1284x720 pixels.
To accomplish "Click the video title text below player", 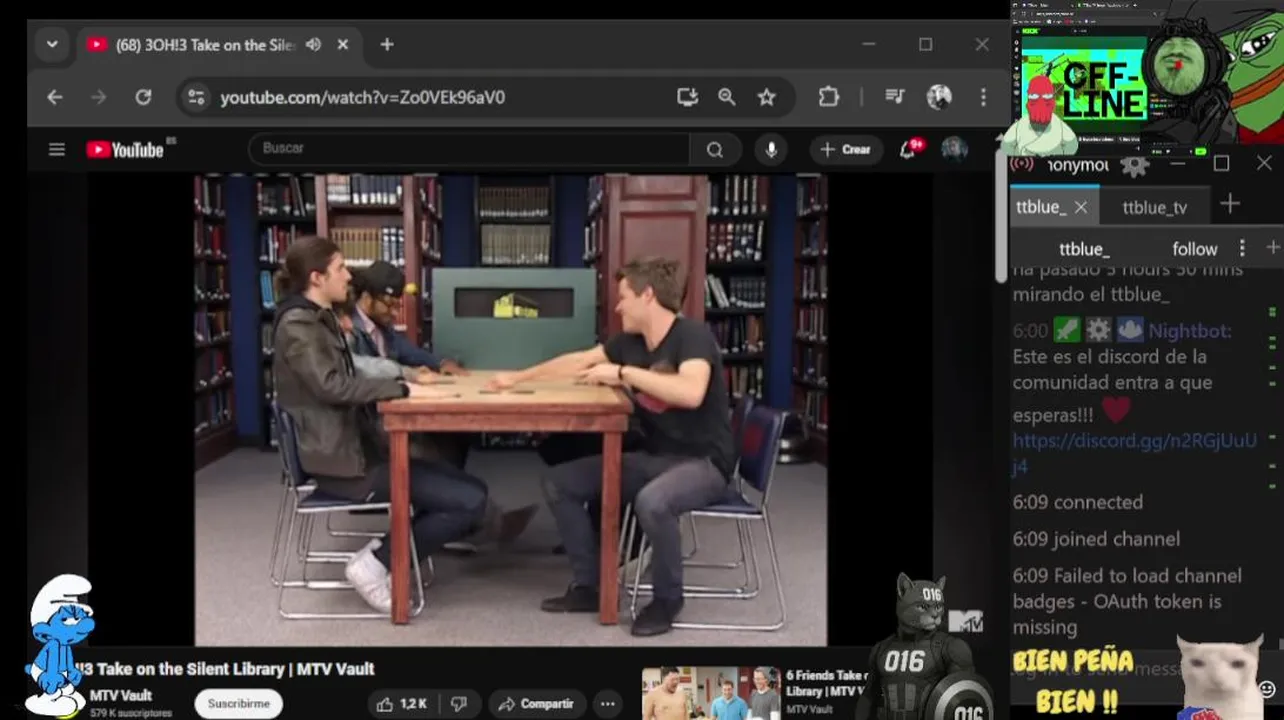I will point(227,669).
